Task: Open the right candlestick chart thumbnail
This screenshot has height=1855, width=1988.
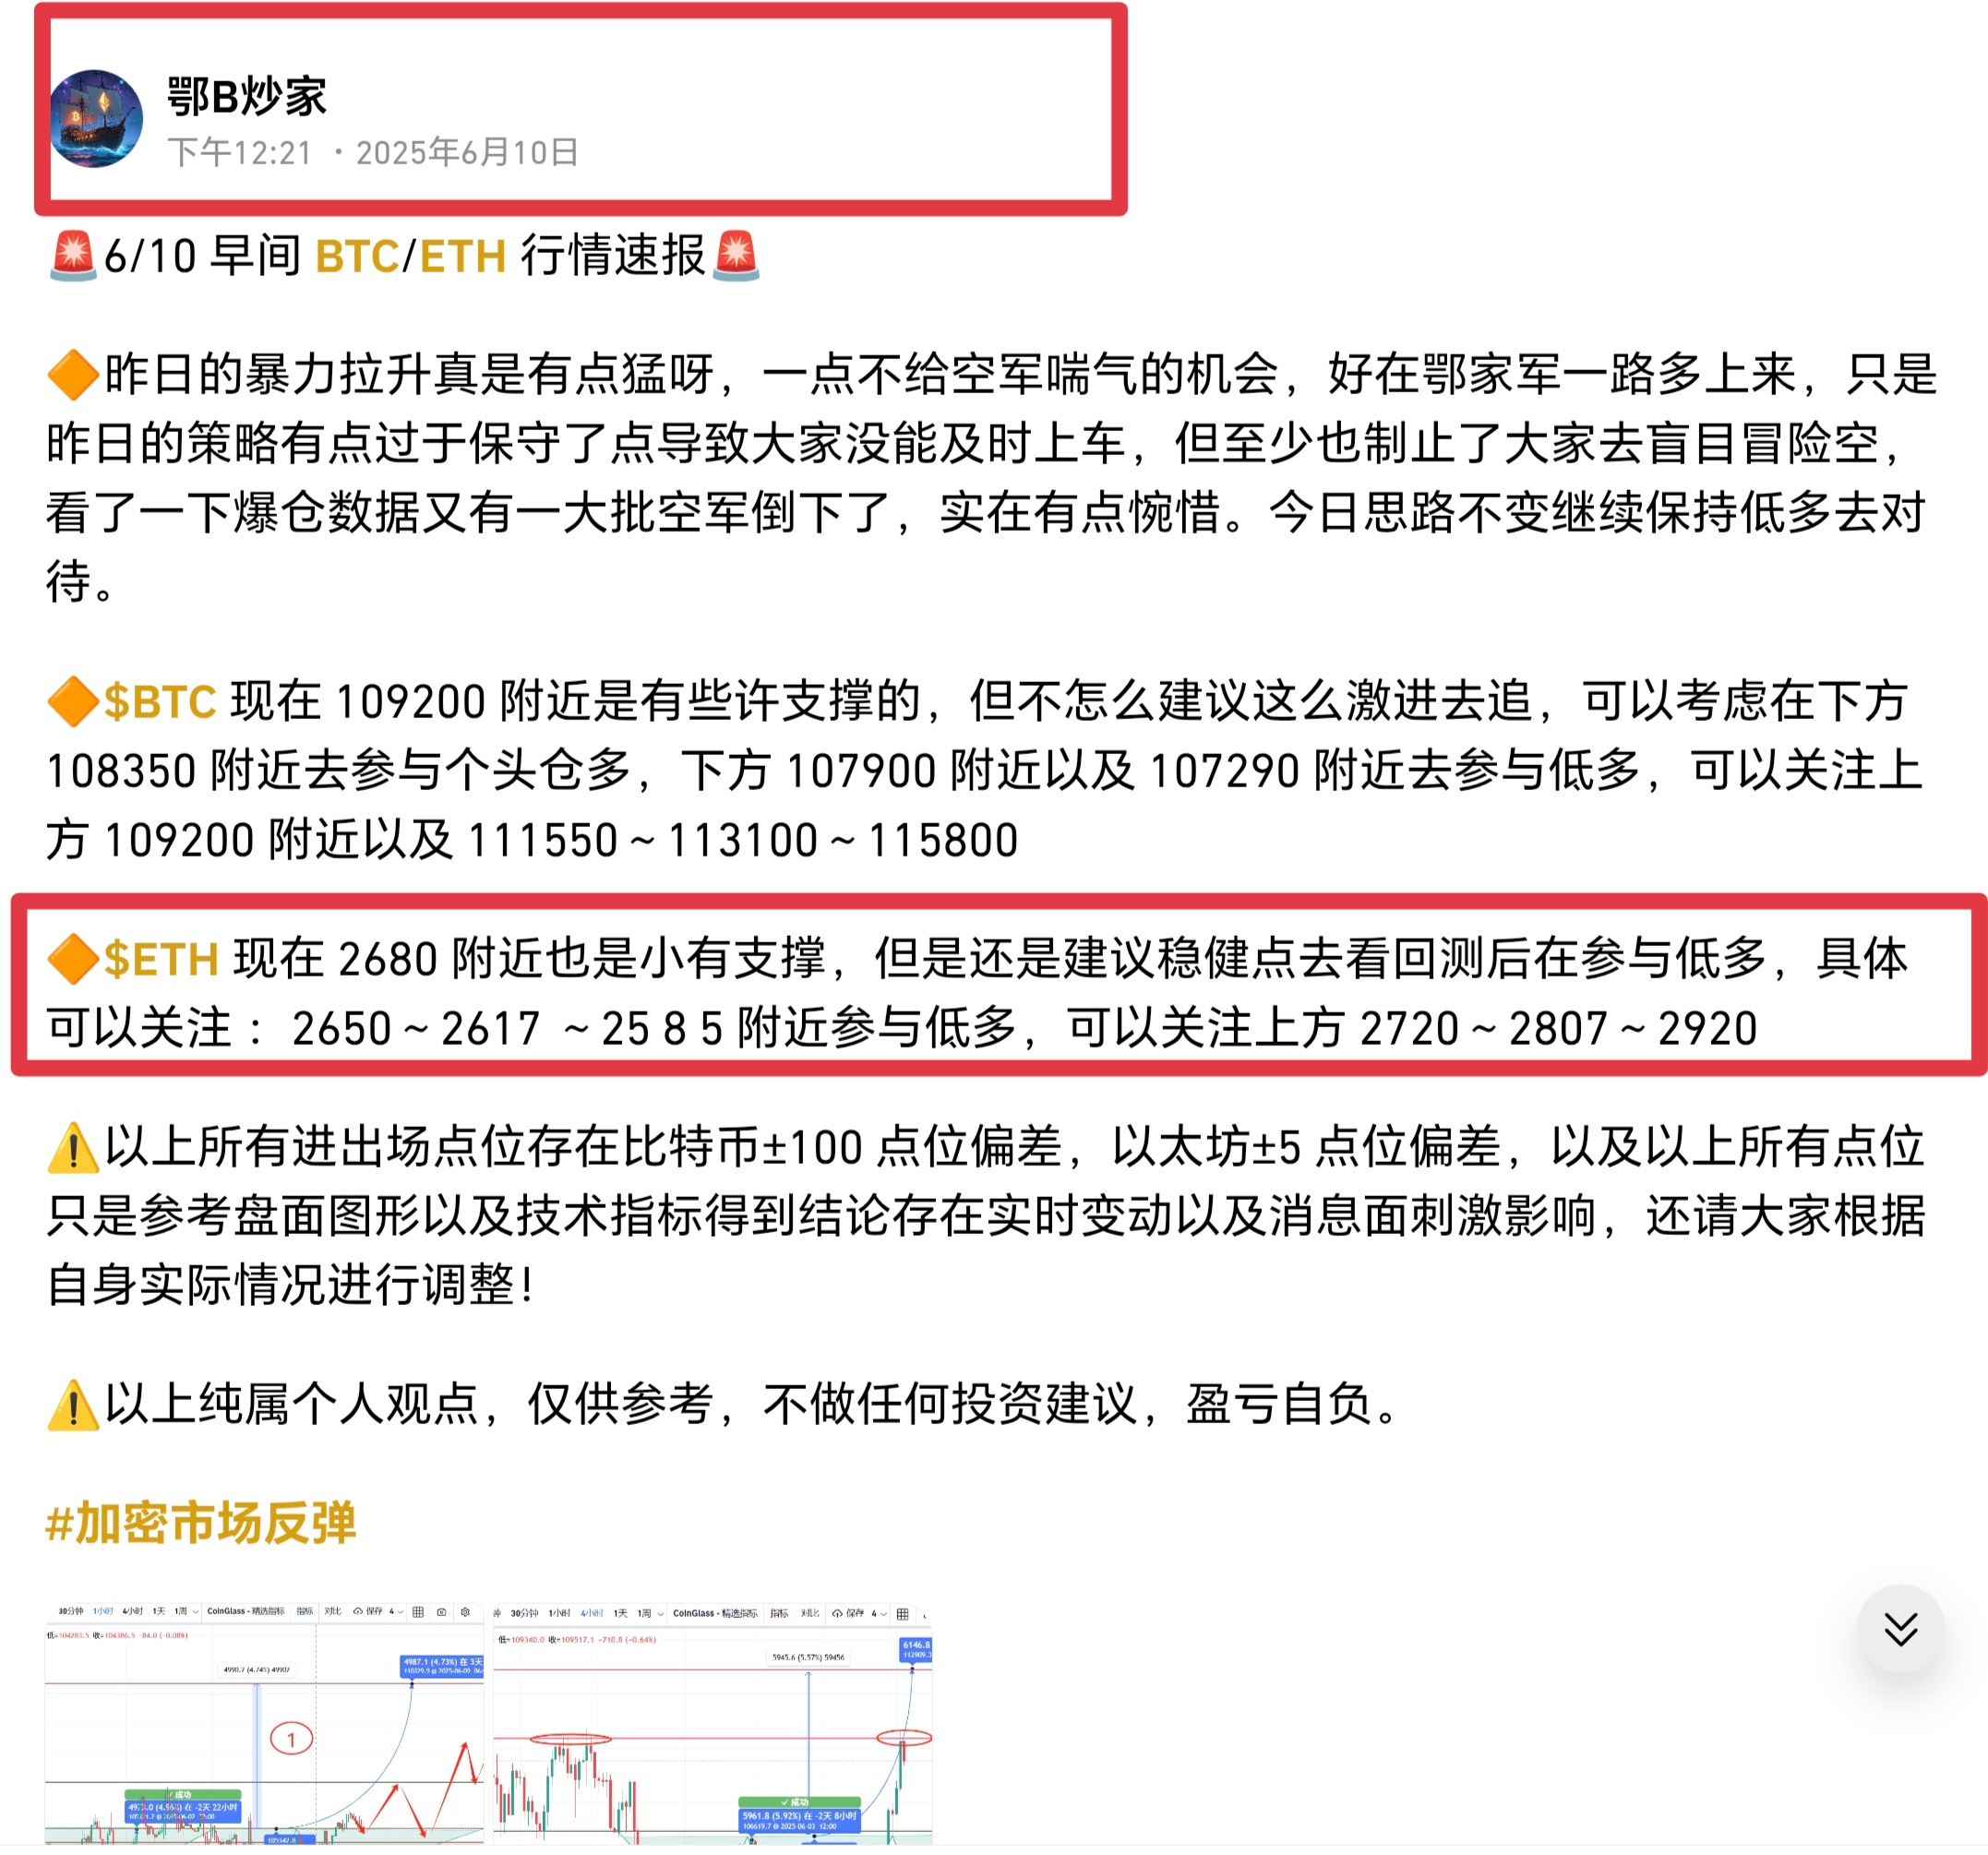Action: click(713, 1724)
